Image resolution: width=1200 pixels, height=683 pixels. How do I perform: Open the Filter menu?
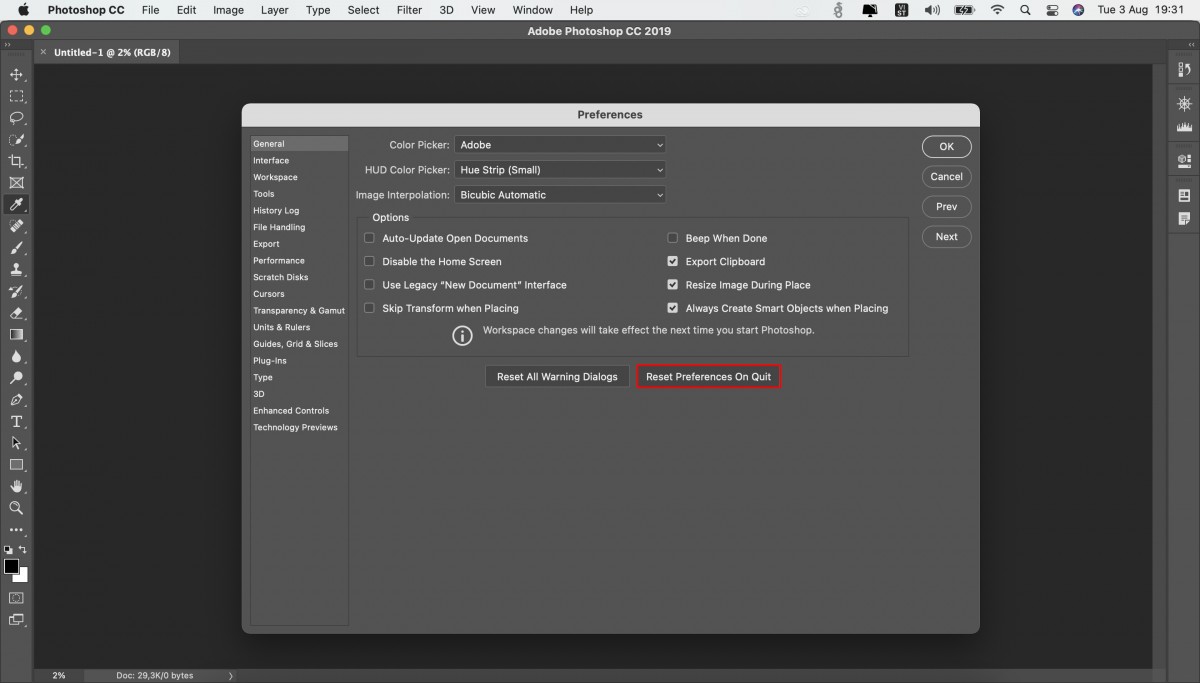click(409, 10)
